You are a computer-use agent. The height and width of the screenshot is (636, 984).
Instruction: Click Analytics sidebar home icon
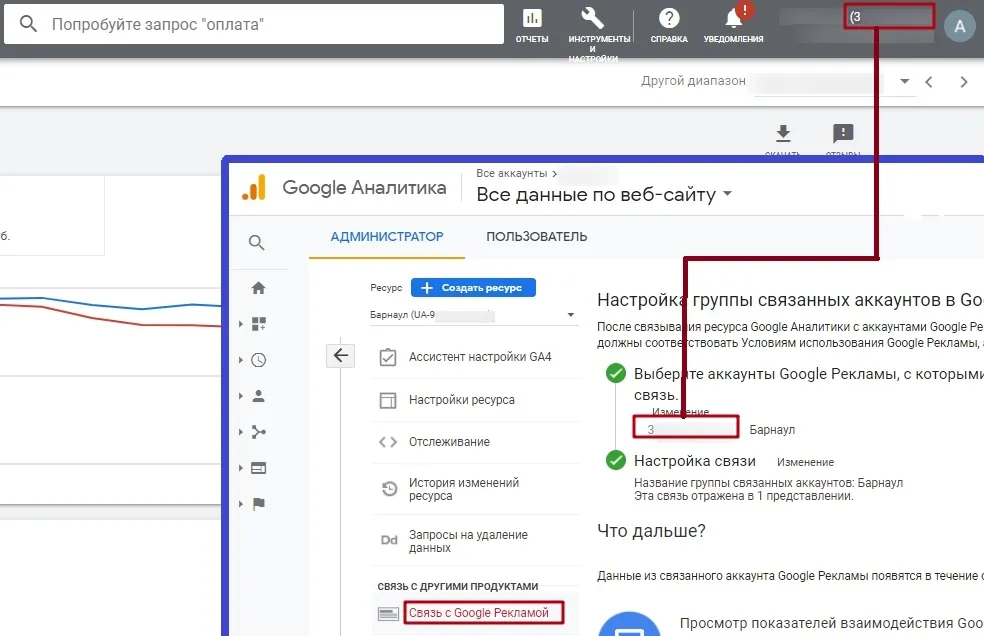point(258,288)
